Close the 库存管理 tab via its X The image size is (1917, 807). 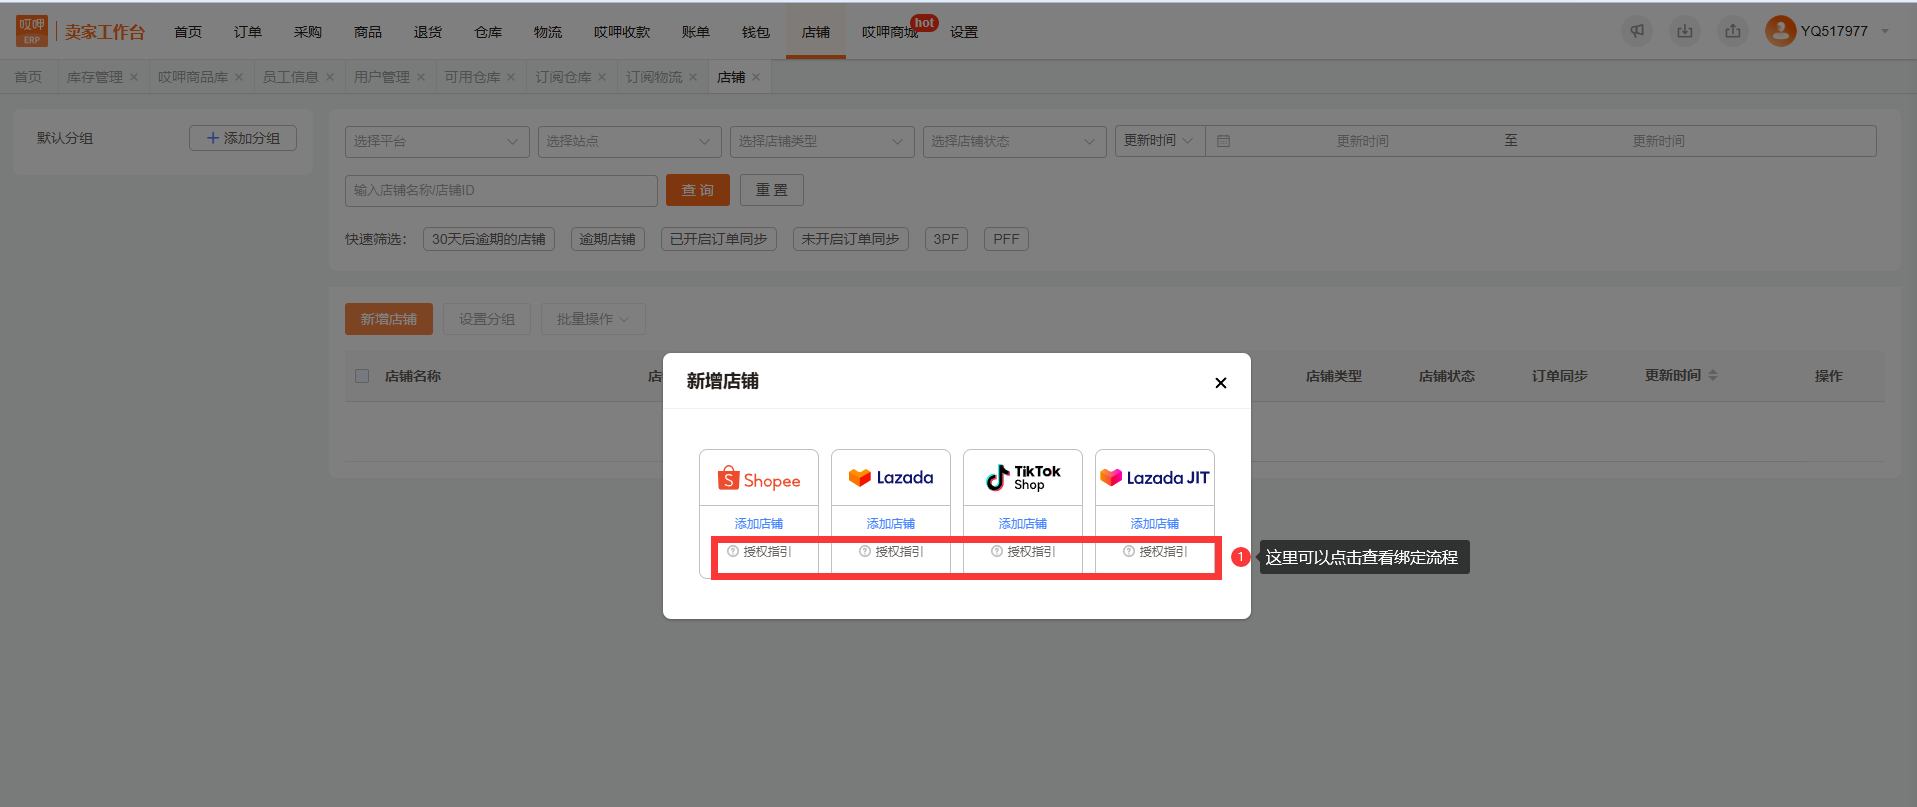(x=134, y=77)
